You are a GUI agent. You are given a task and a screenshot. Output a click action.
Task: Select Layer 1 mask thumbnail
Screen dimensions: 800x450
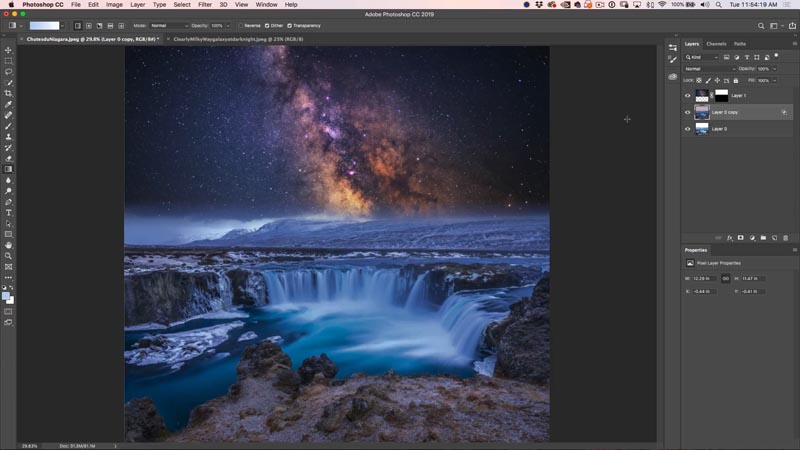pos(721,95)
